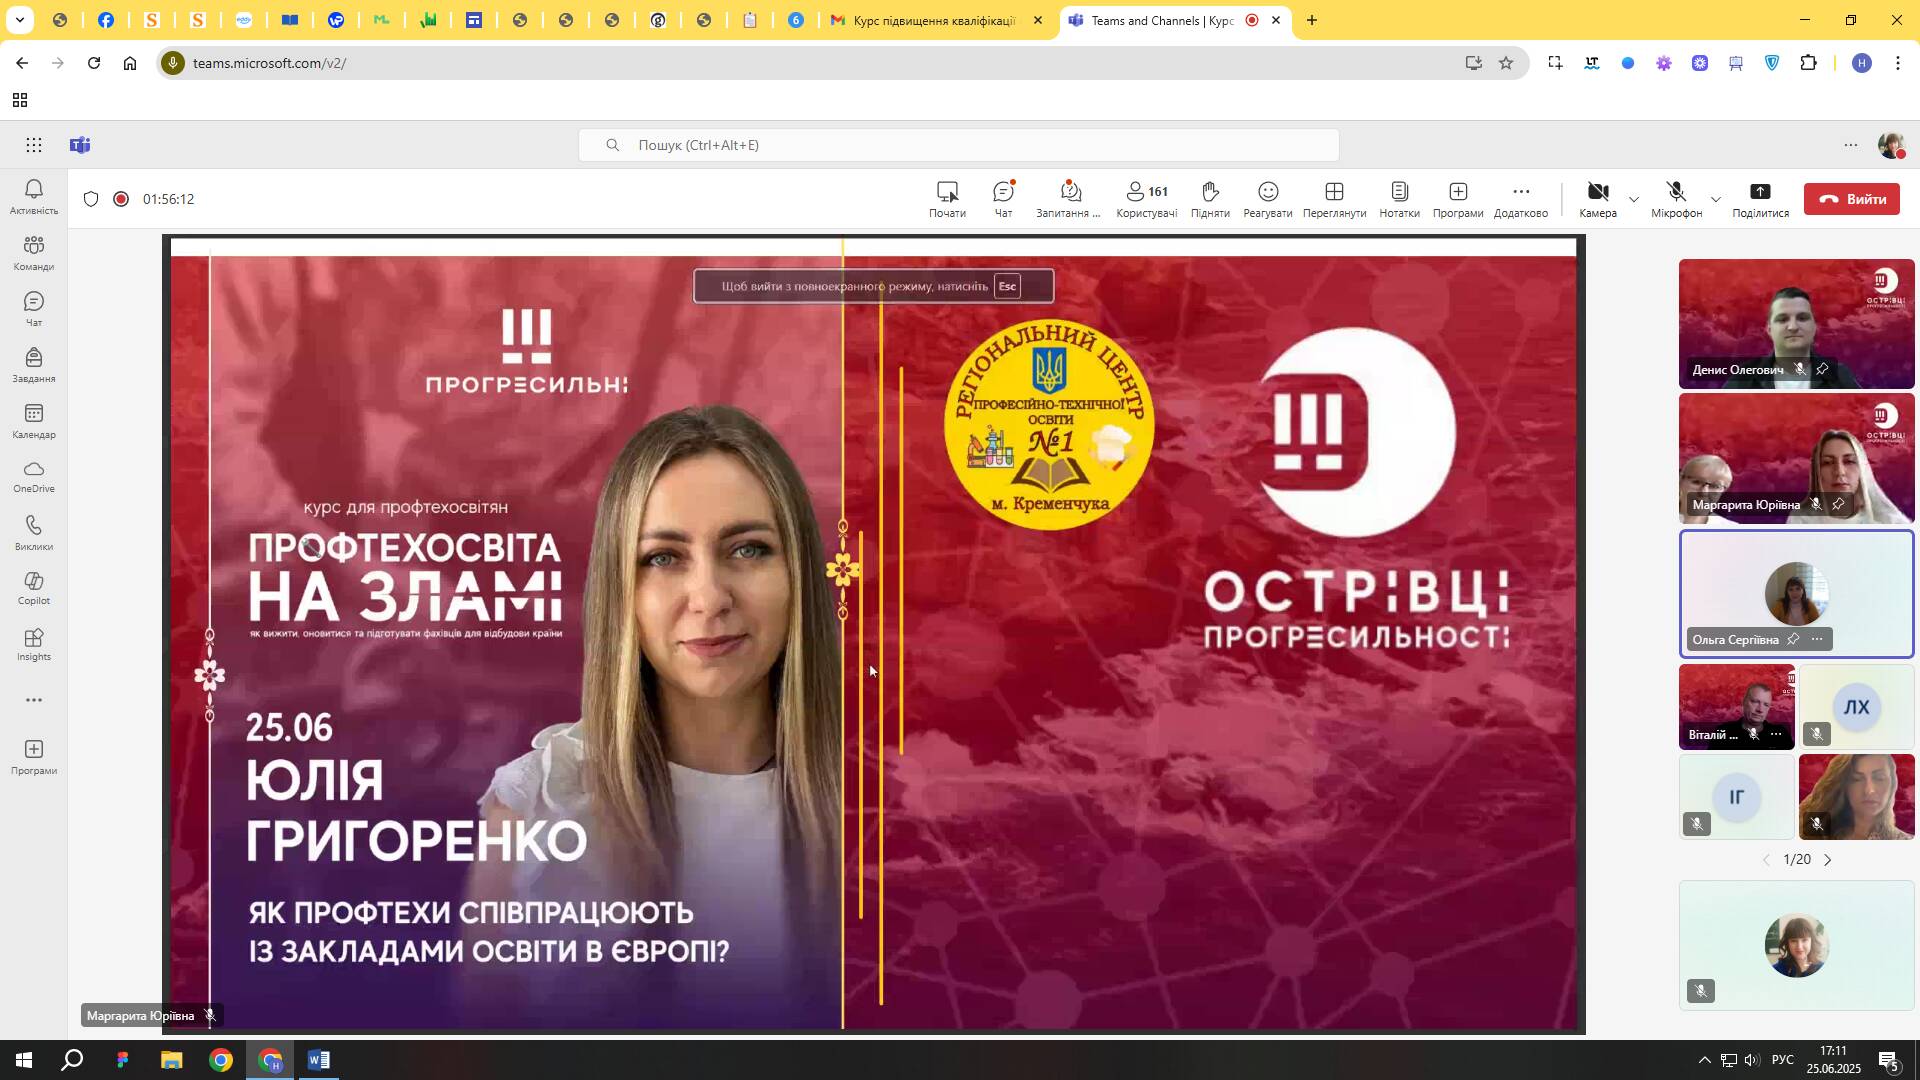The width and height of the screenshot is (1920, 1080).
Task: Open Insights in sidebar
Action: pos(34,645)
